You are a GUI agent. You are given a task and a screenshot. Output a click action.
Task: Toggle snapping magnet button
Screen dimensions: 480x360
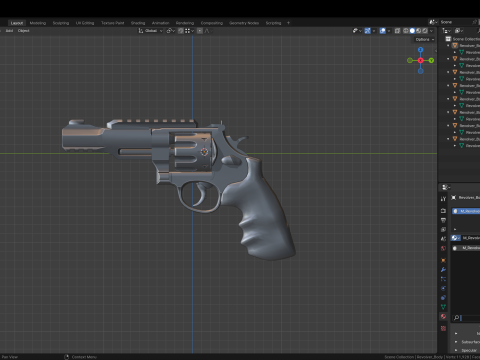180,31
